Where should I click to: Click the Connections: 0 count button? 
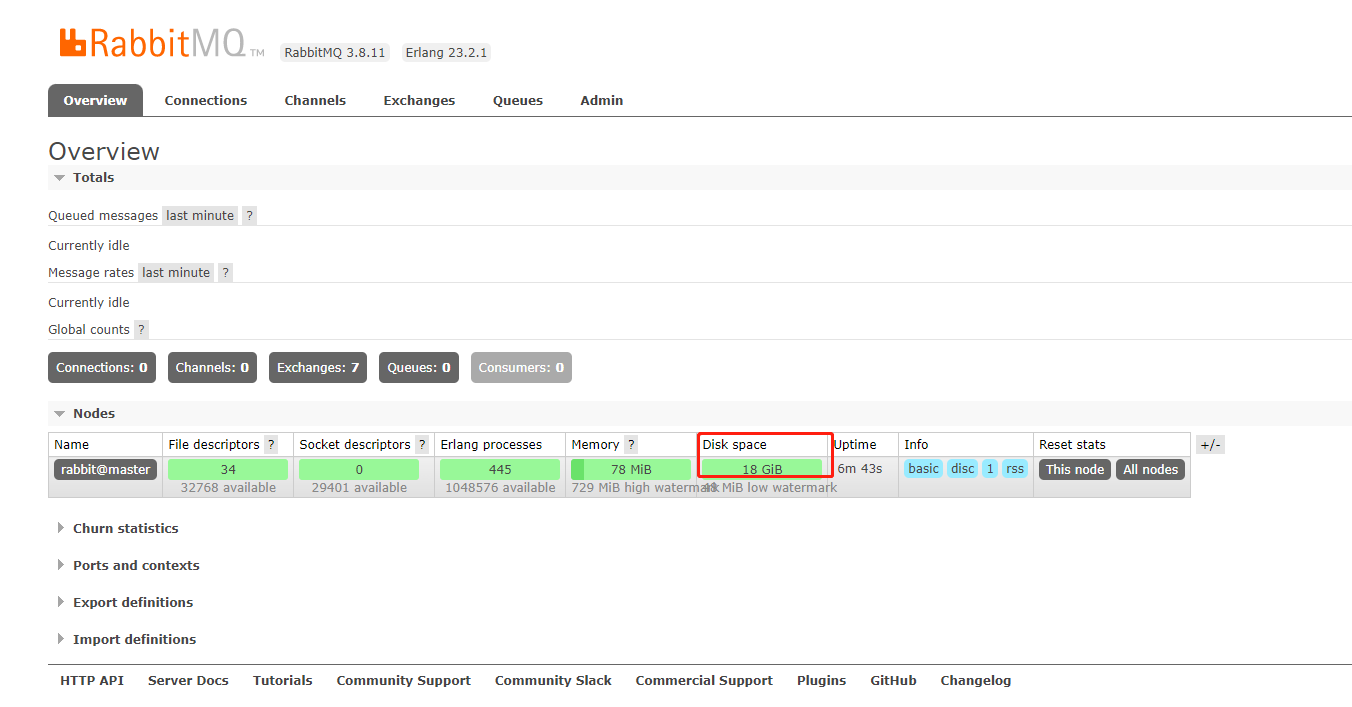tap(102, 368)
